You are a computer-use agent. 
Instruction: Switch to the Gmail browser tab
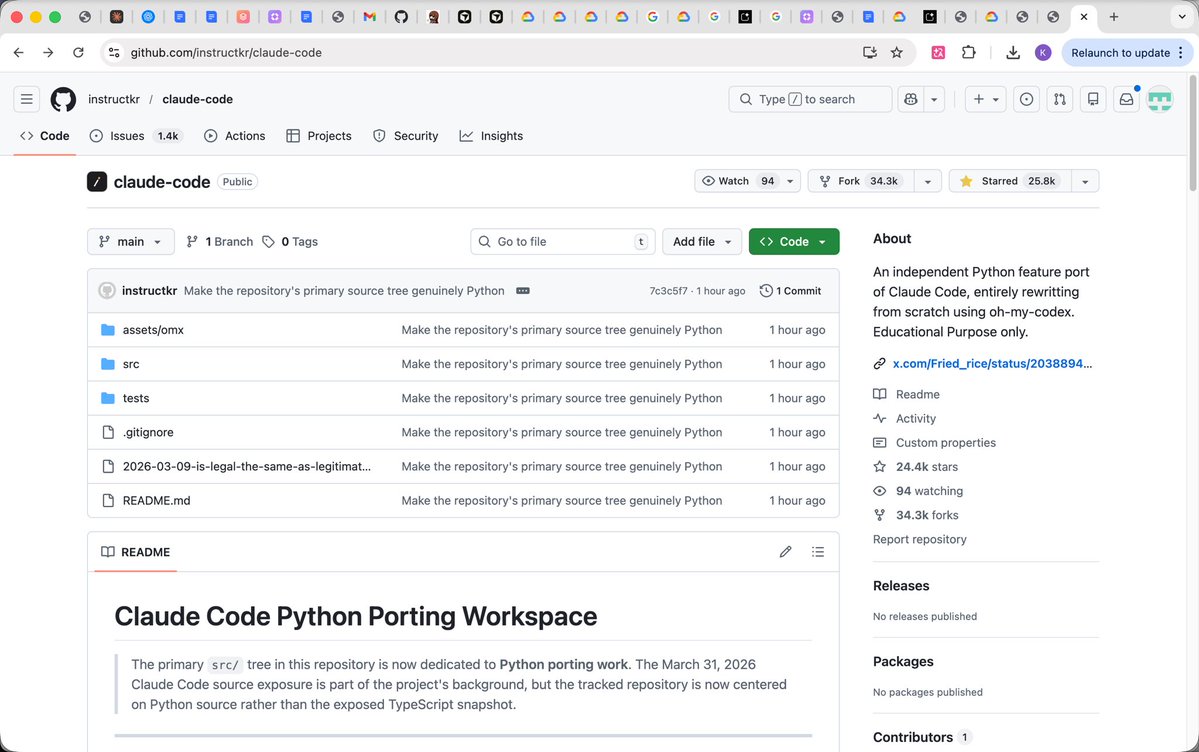[x=369, y=17]
